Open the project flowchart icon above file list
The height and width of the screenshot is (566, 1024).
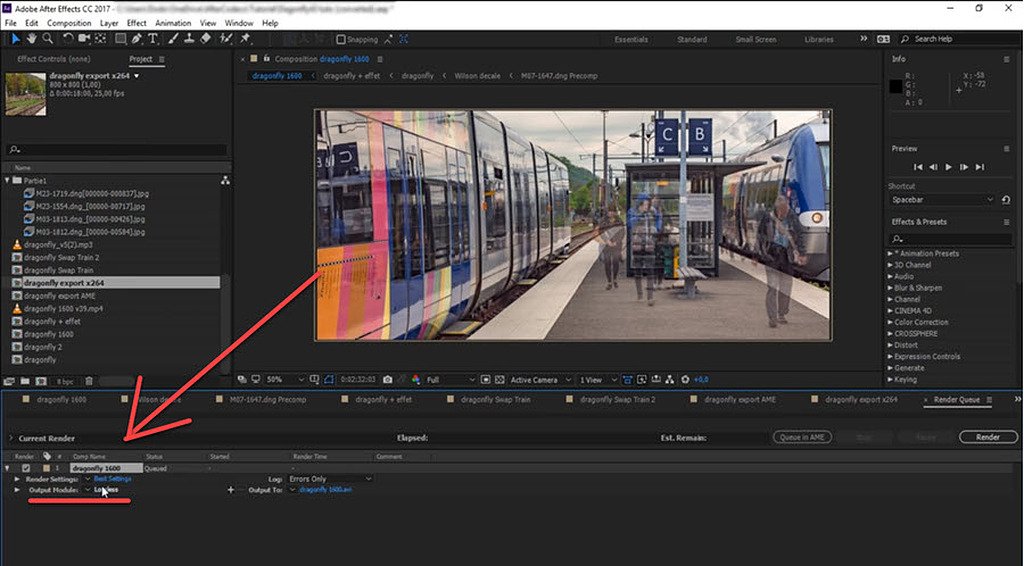pos(225,180)
